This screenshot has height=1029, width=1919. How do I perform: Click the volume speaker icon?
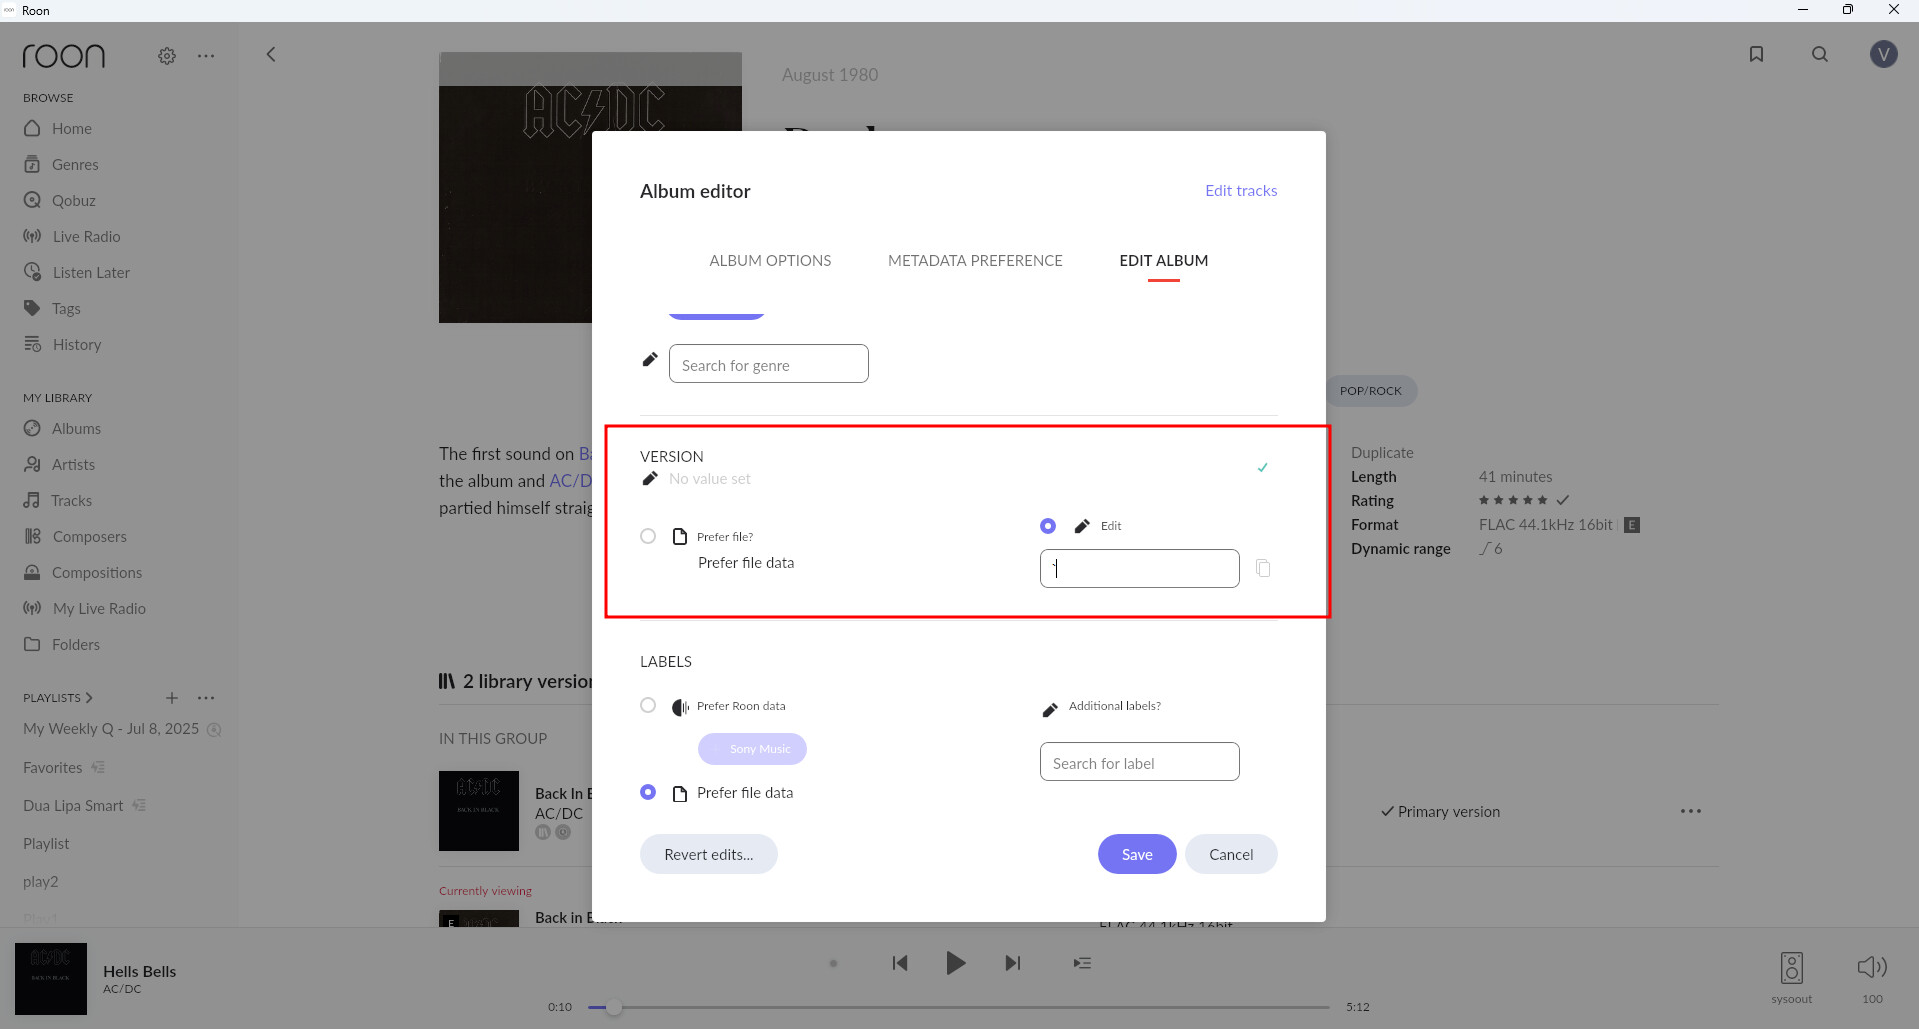[1871, 967]
